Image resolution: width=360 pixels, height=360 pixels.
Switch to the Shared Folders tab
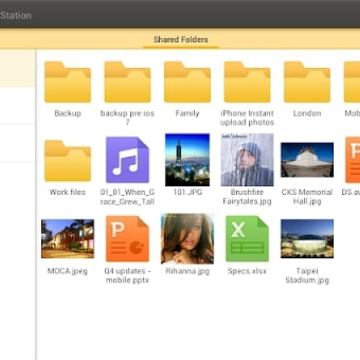(x=181, y=40)
